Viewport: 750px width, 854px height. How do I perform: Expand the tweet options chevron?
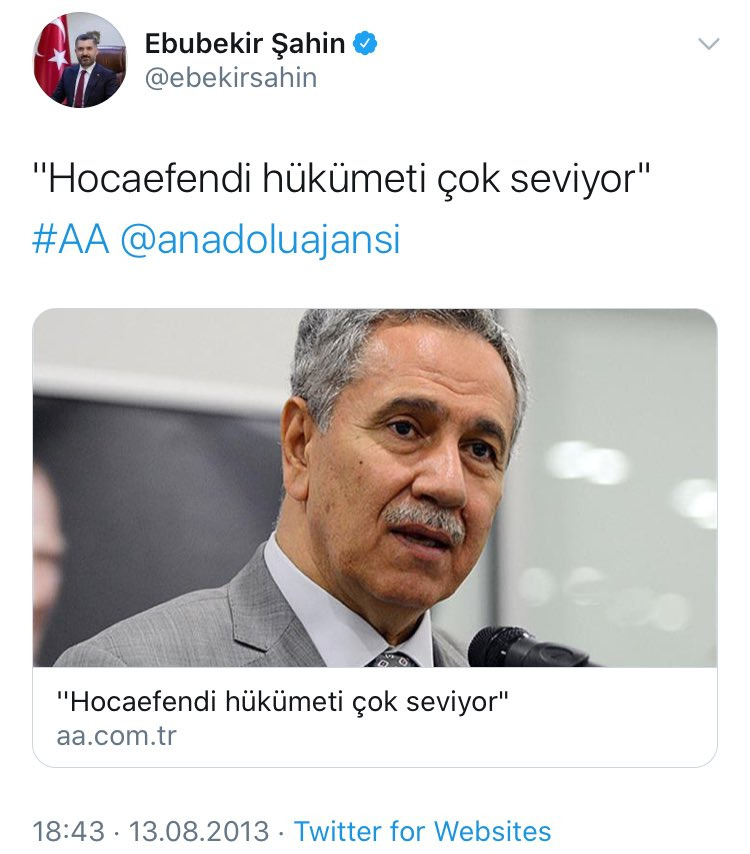[709, 44]
